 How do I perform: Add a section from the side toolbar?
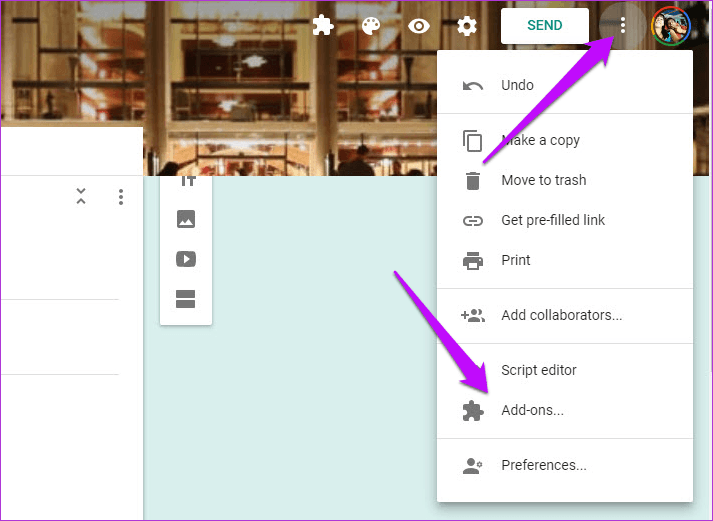click(x=186, y=299)
